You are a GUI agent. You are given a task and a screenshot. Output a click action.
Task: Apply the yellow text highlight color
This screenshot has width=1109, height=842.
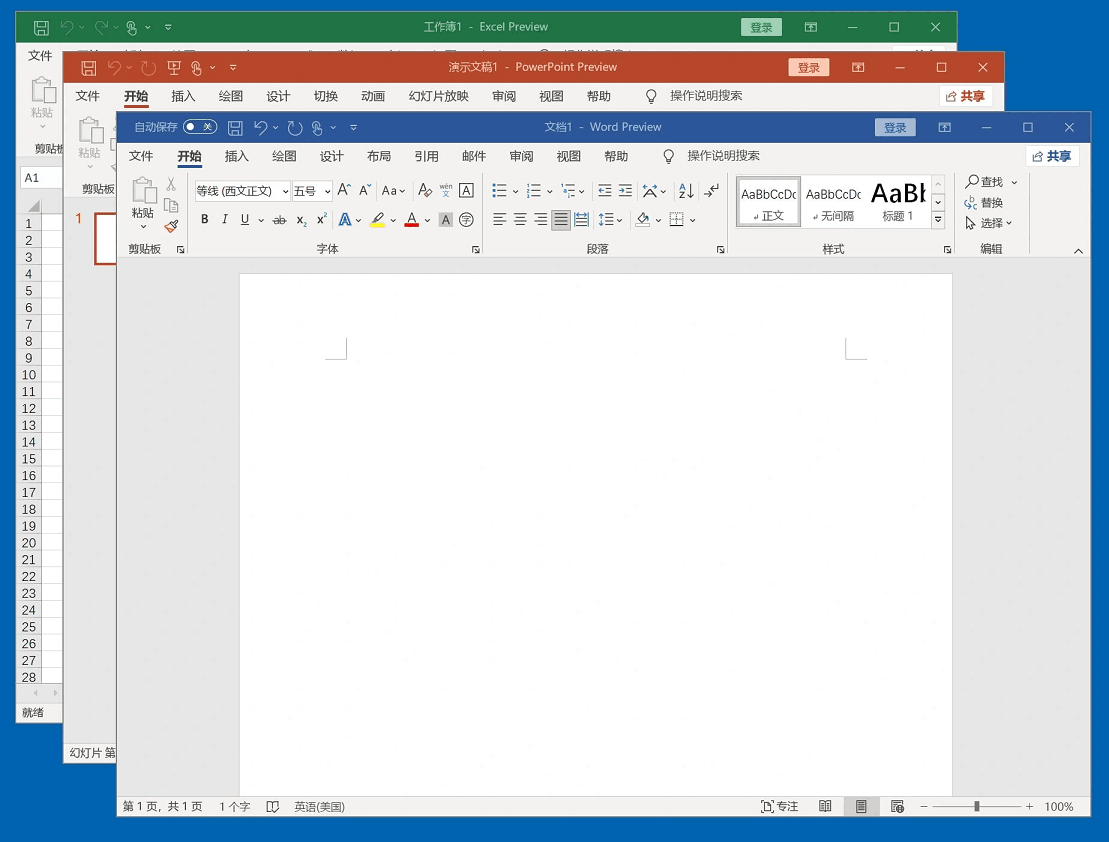(378, 220)
